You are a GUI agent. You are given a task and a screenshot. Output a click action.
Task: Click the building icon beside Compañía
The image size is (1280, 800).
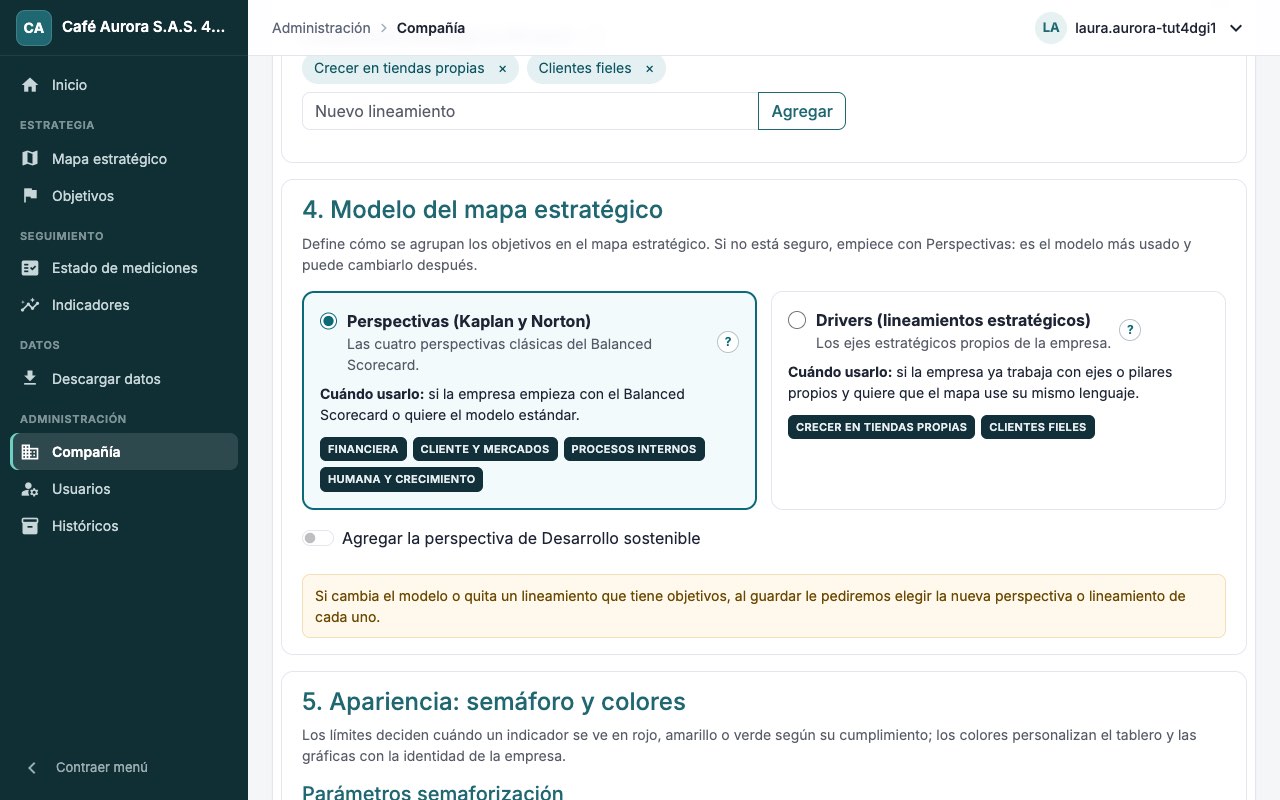pos(30,452)
